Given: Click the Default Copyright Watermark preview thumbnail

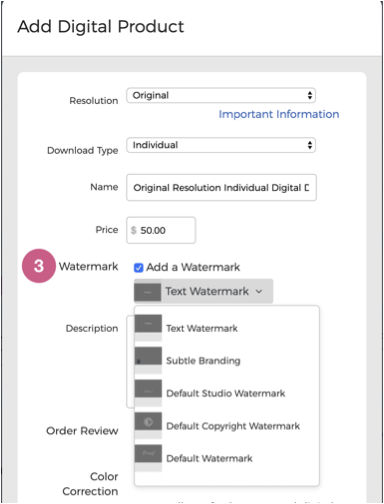Looking at the screenshot, I should 148,425.
